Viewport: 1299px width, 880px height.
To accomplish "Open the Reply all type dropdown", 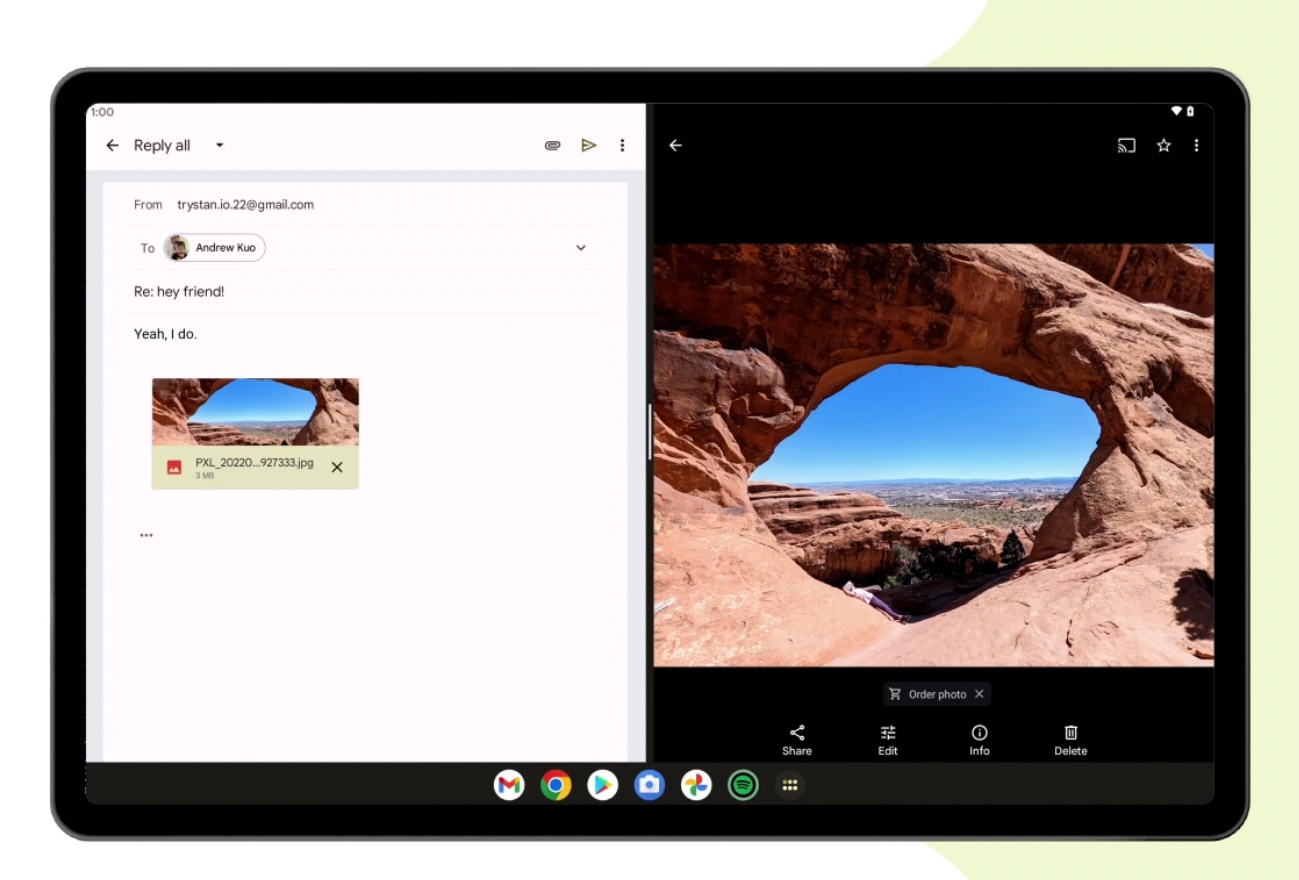I will [x=220, y=146].
